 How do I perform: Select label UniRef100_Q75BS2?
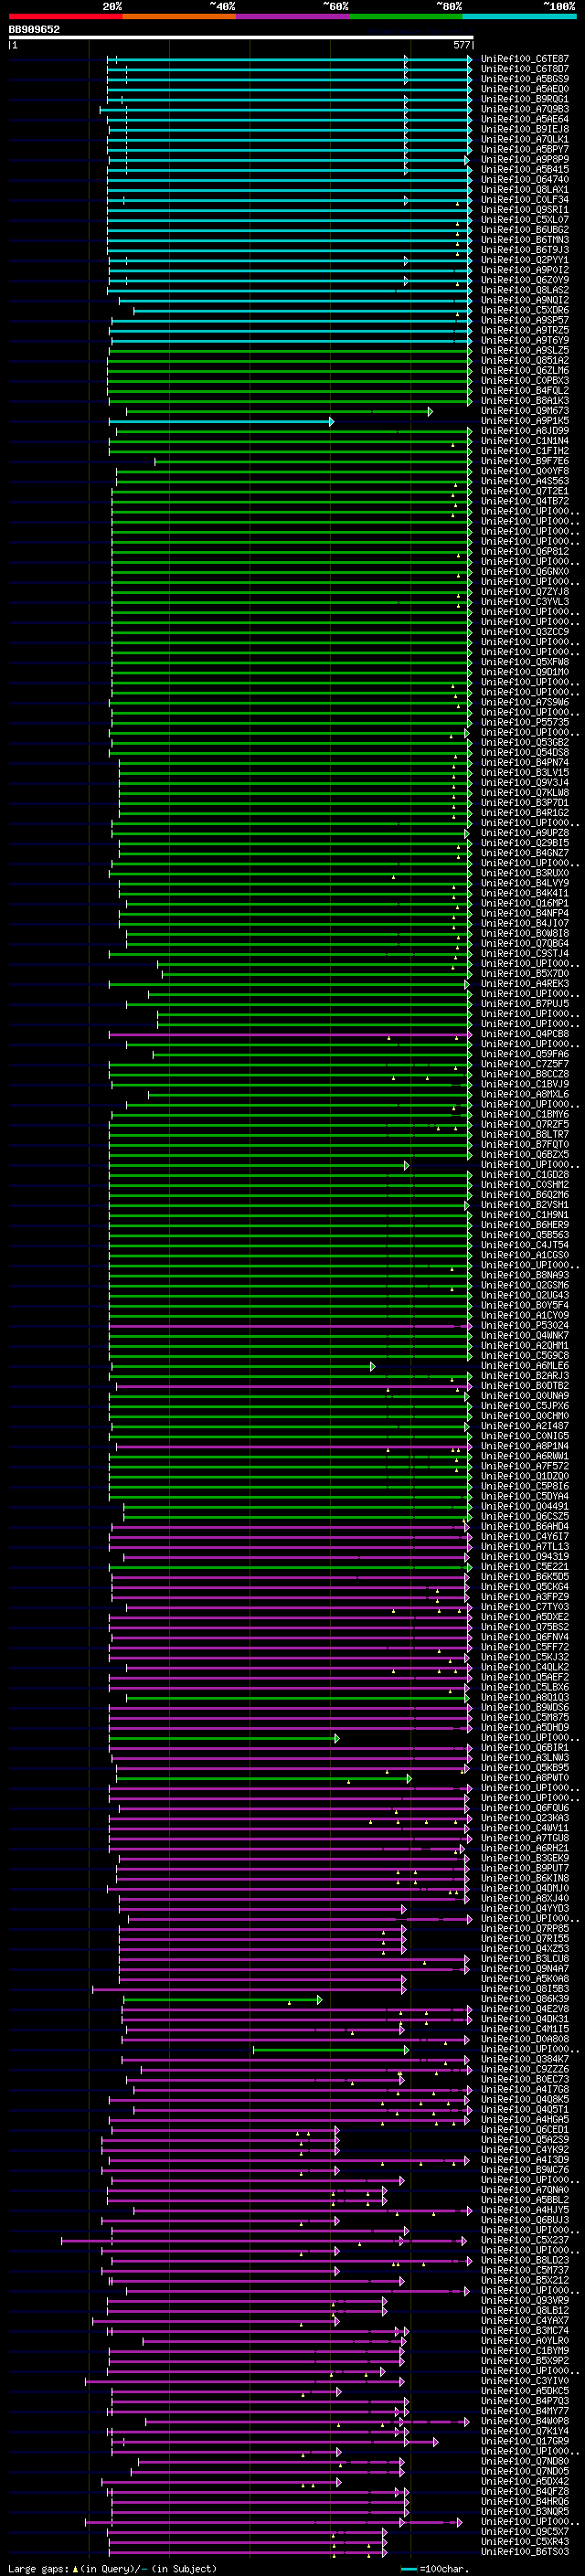[x=525, y=1627]
